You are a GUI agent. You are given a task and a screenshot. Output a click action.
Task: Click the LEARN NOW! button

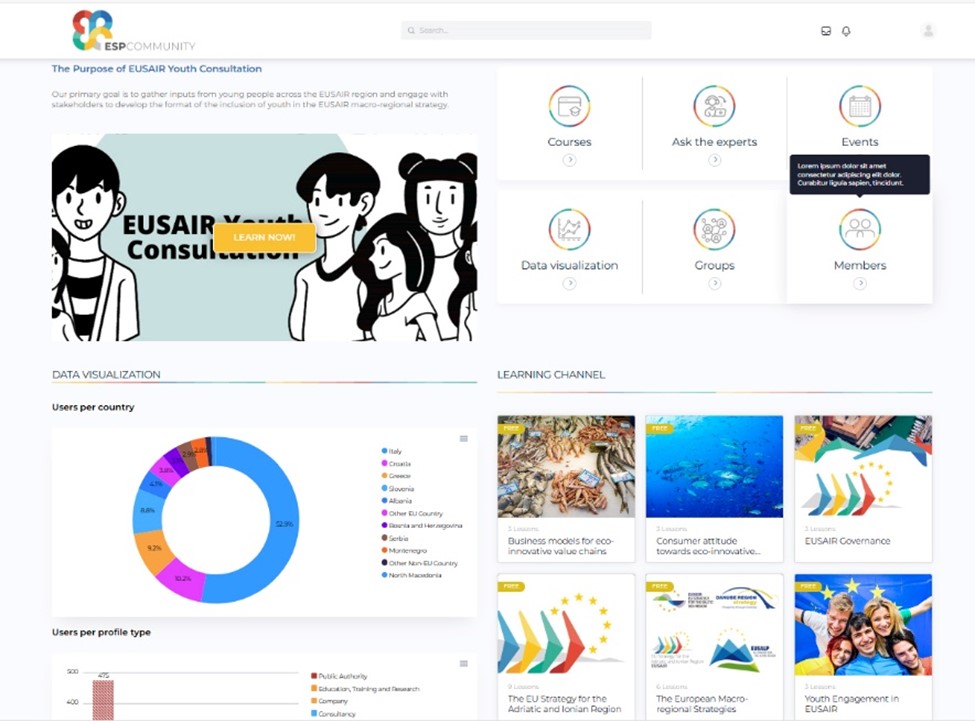[264, 237]
